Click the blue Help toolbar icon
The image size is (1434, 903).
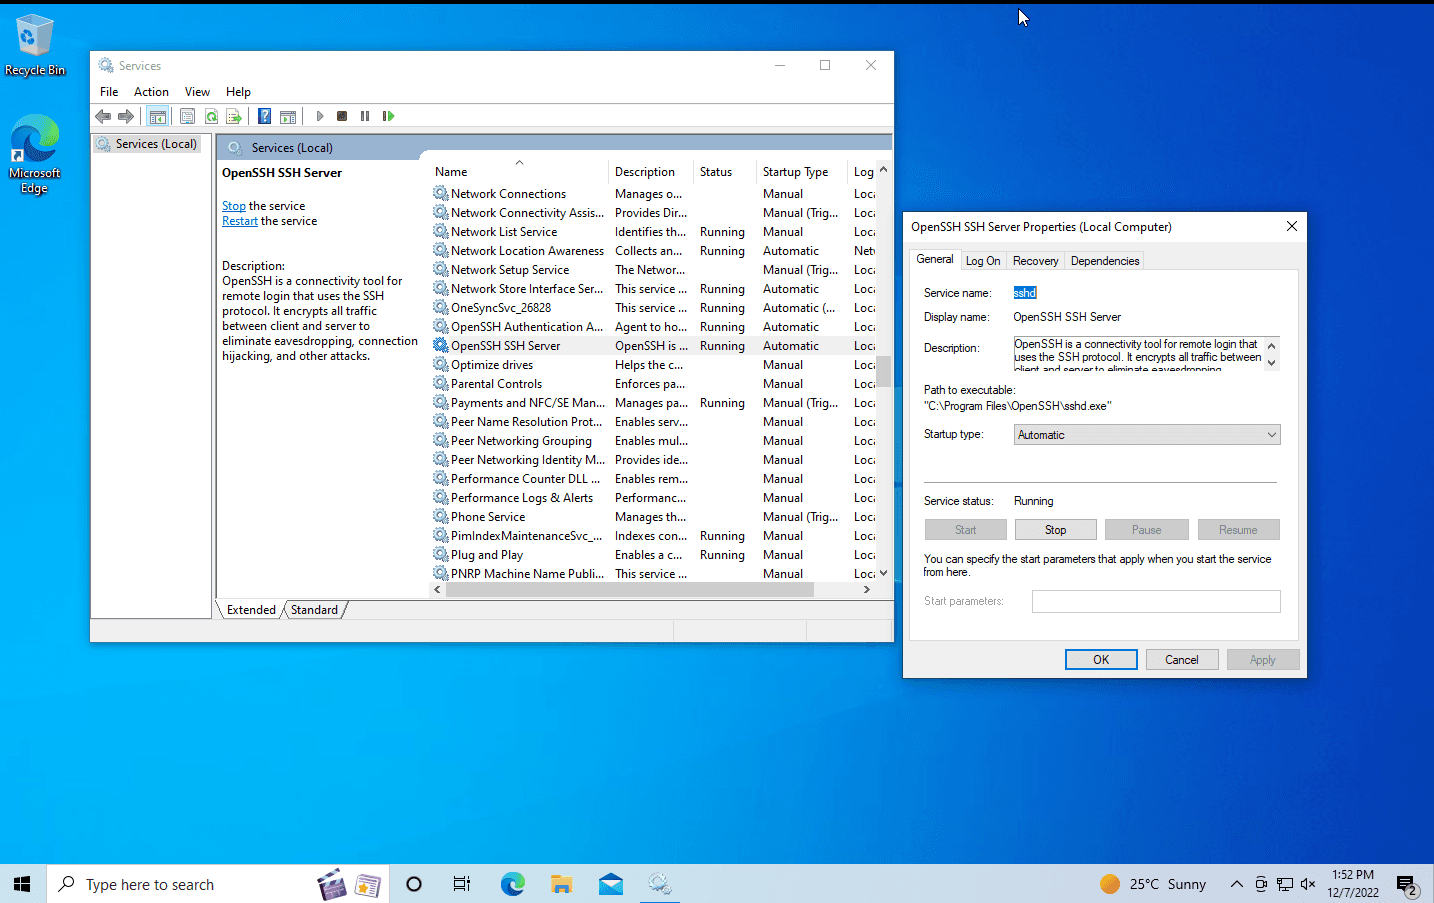pos(264,116)
